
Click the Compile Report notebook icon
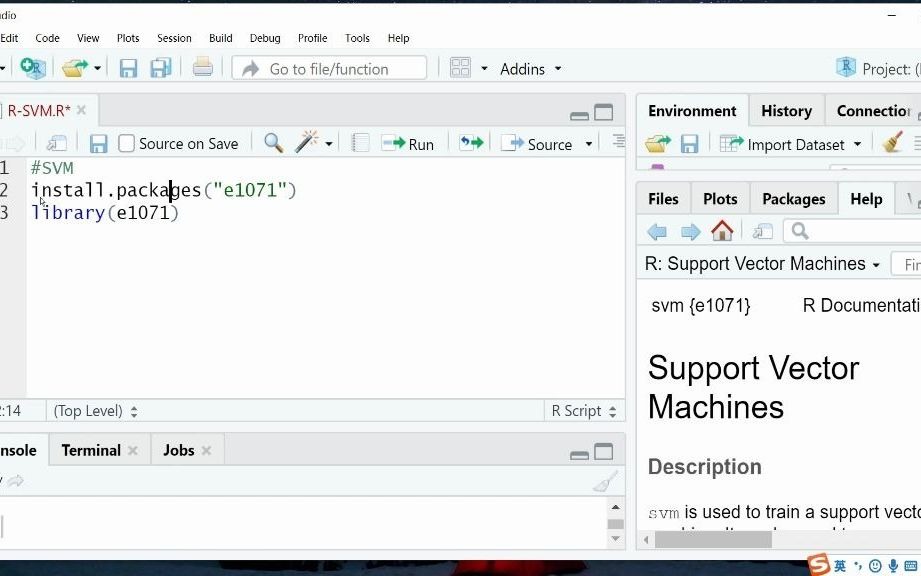(x=361, y=144)
